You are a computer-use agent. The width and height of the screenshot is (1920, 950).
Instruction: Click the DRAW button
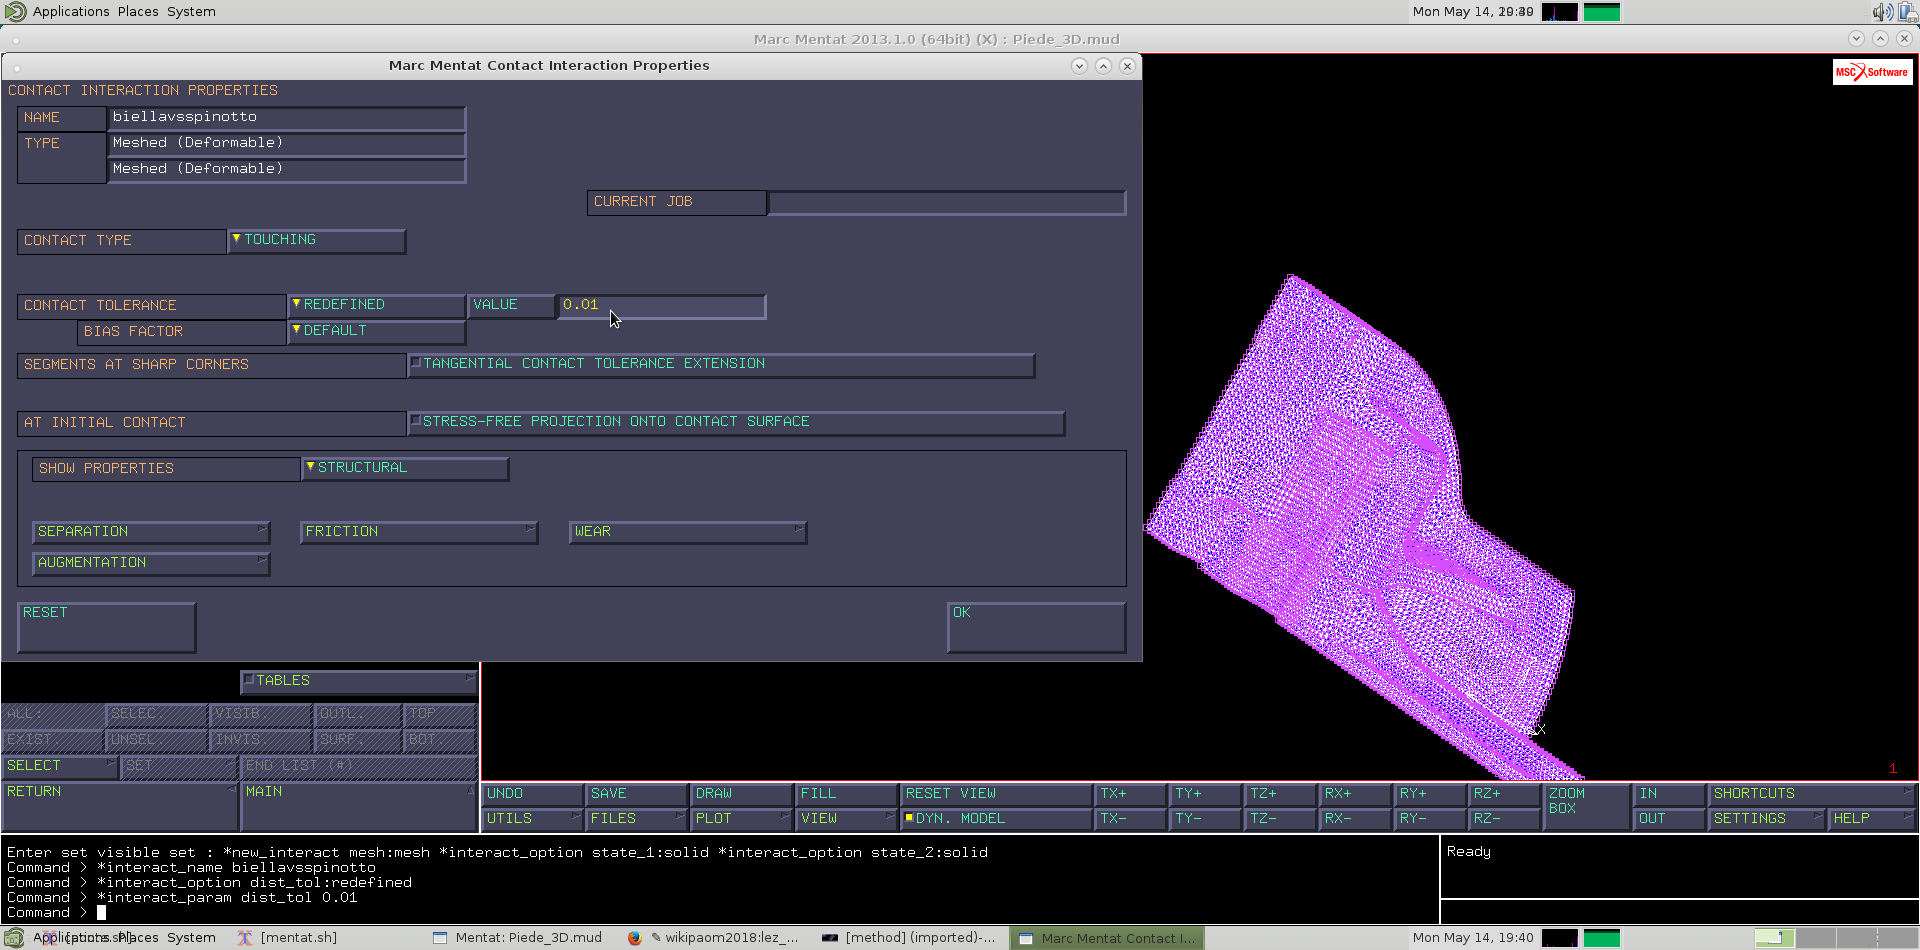pyautogui.click(x=741, y=794)
